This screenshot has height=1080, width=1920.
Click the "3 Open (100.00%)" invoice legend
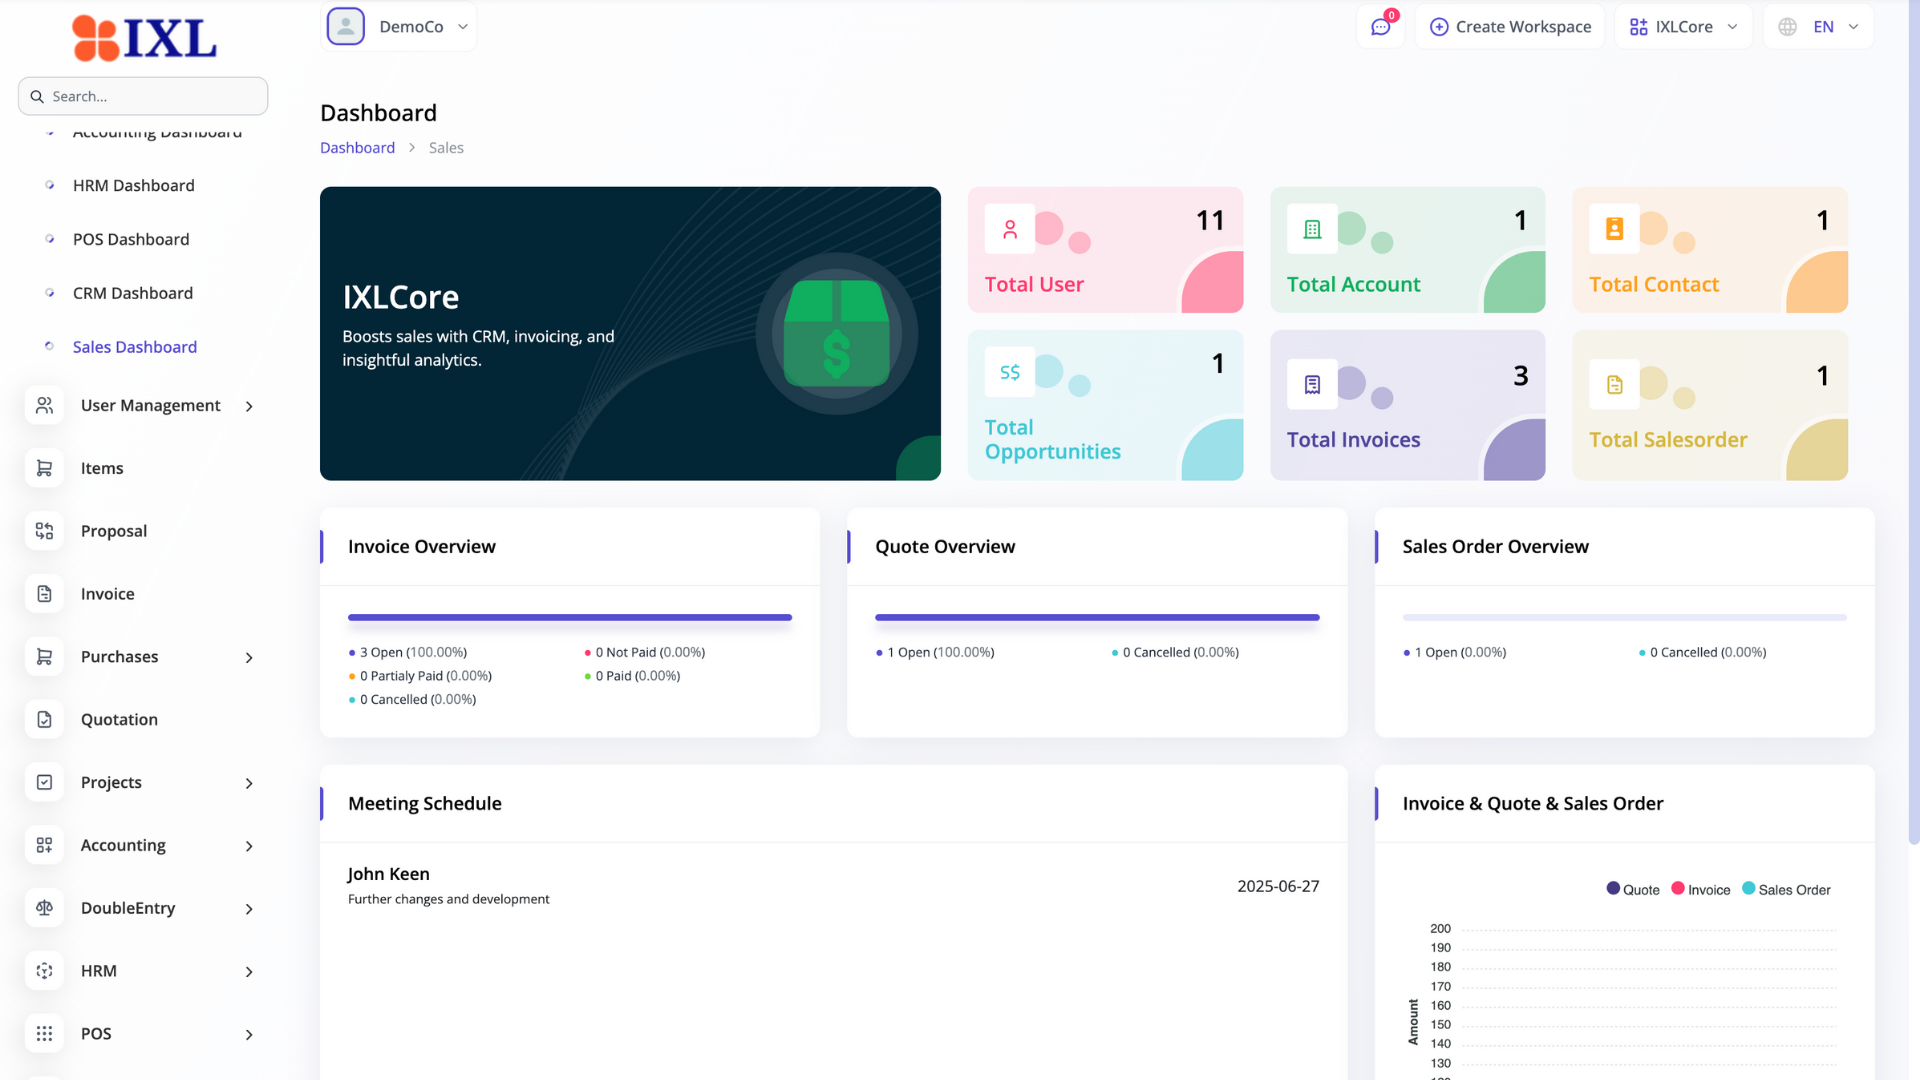tap(408, 652)
